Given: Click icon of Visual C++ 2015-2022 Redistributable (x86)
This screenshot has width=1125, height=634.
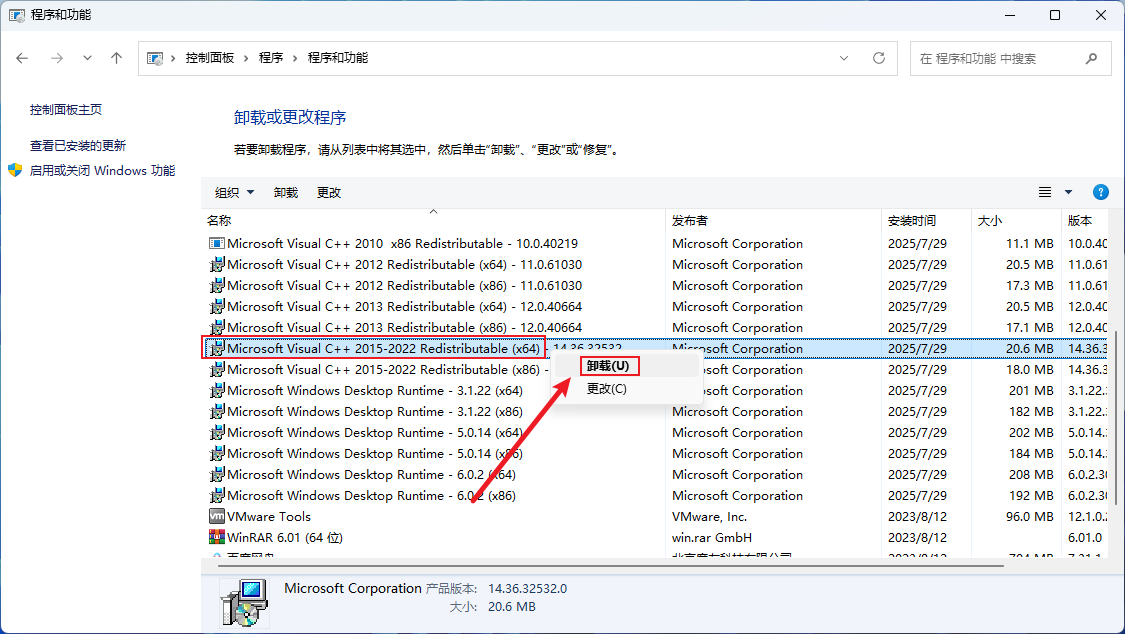Looking at the screenshot, I should 217,369.
